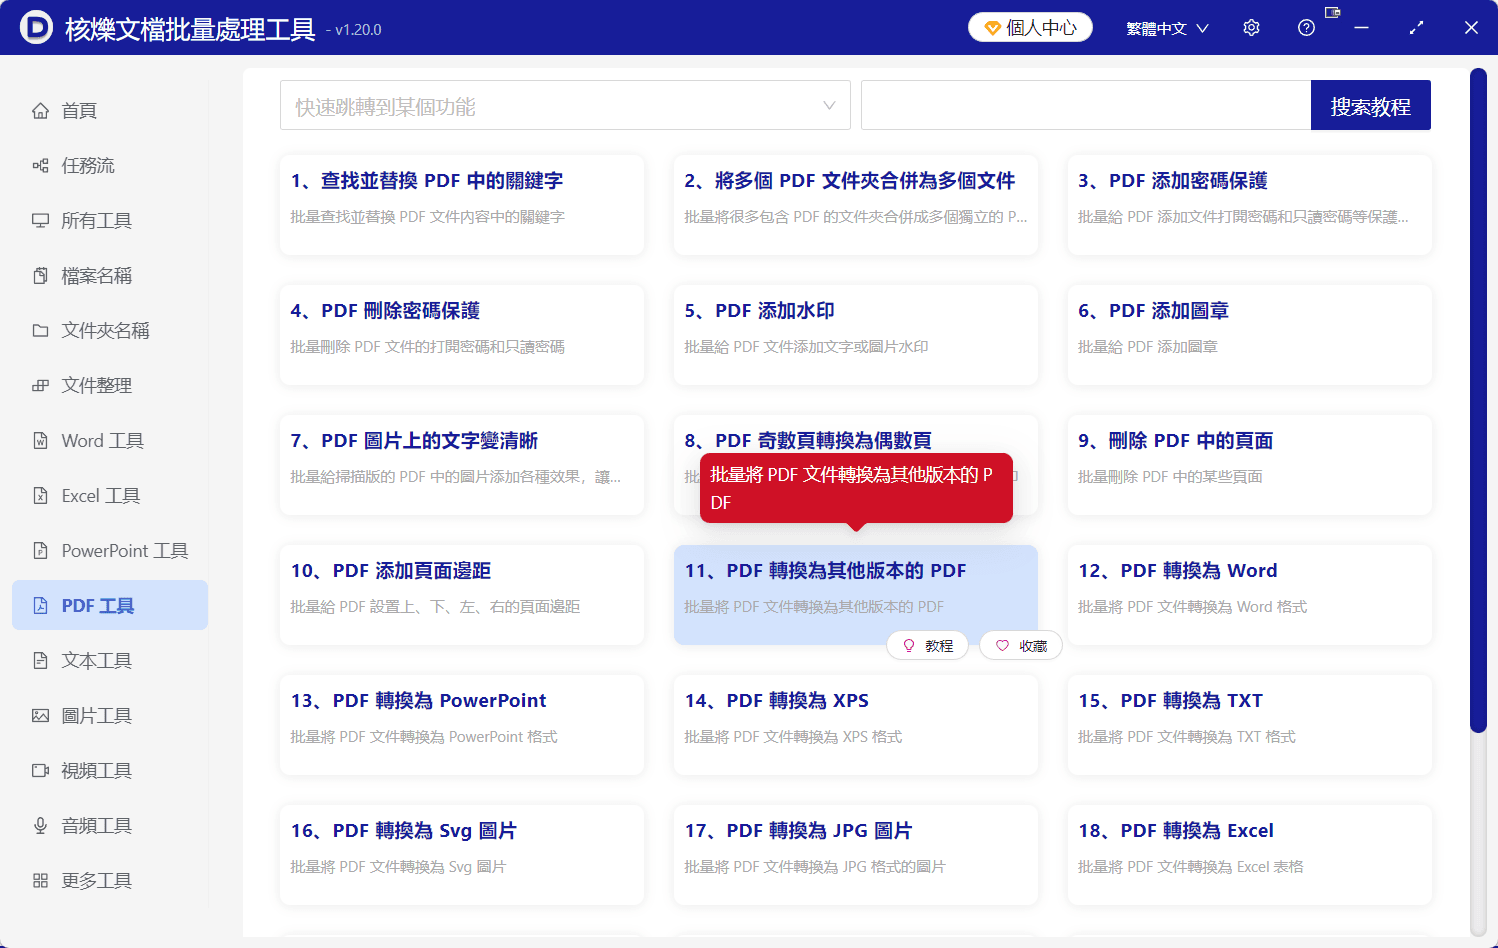Toggle 收藏 favorite on card 11
The width and height of the screenshot is (1498, 948).
[1020, 645]
